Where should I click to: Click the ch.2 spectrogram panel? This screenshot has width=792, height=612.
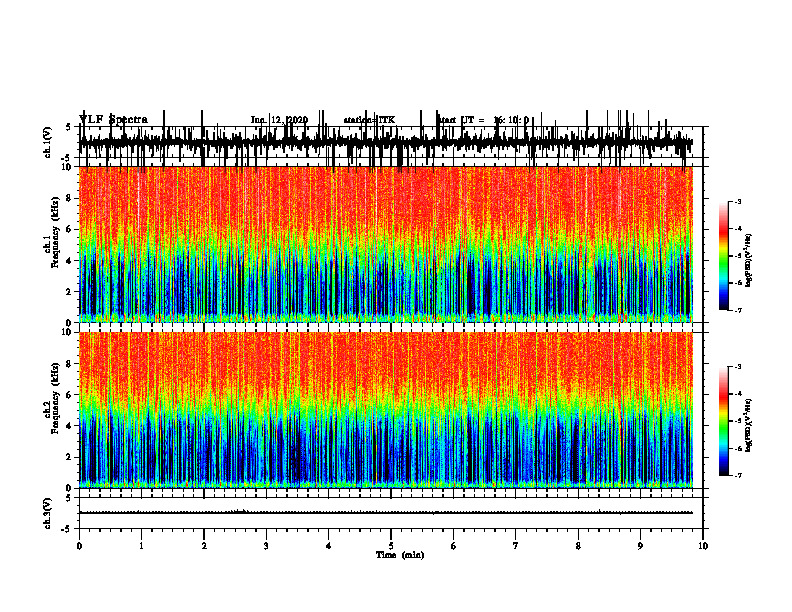point(386,410)
